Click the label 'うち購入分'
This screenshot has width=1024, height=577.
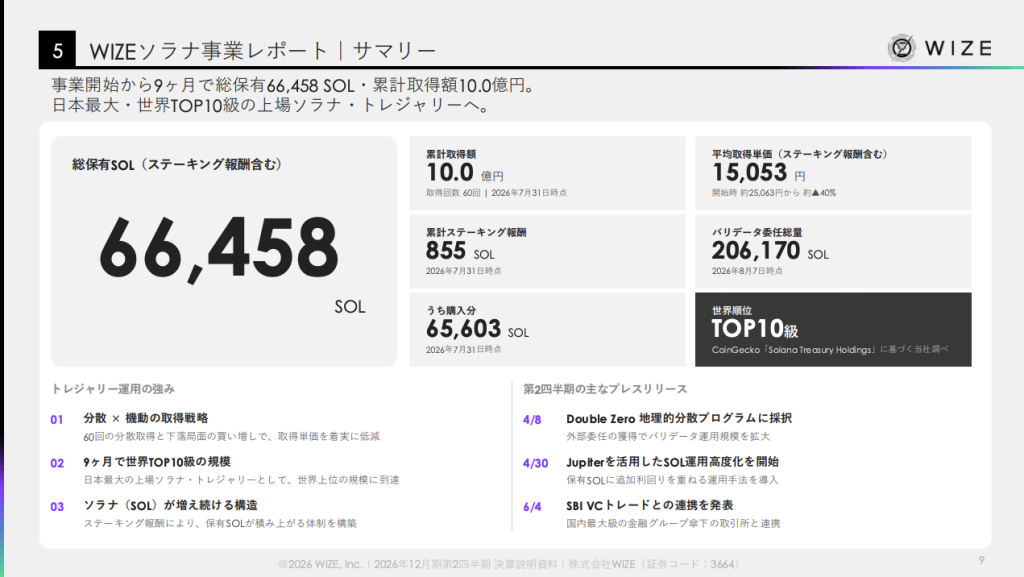(x=451, y=311)
